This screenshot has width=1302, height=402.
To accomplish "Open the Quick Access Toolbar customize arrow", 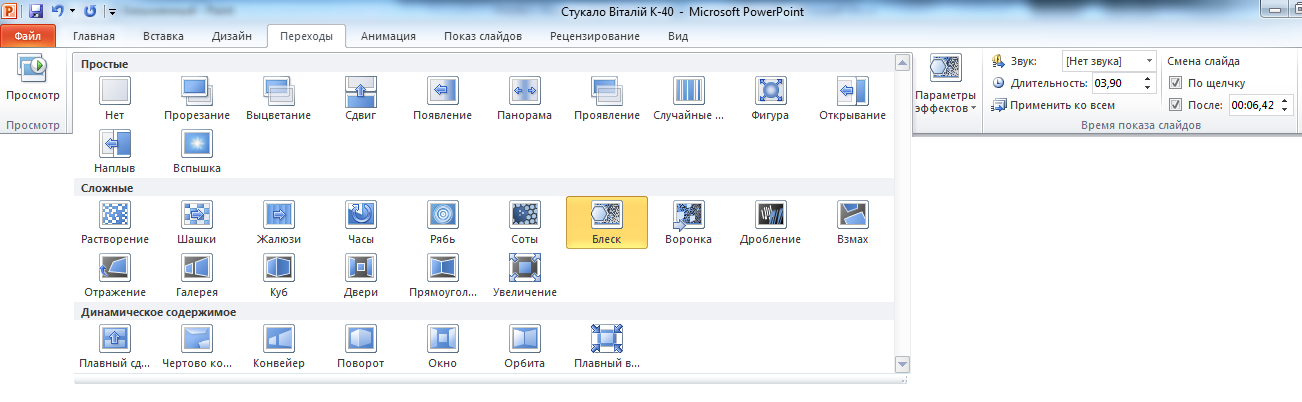I will [111, 12].
